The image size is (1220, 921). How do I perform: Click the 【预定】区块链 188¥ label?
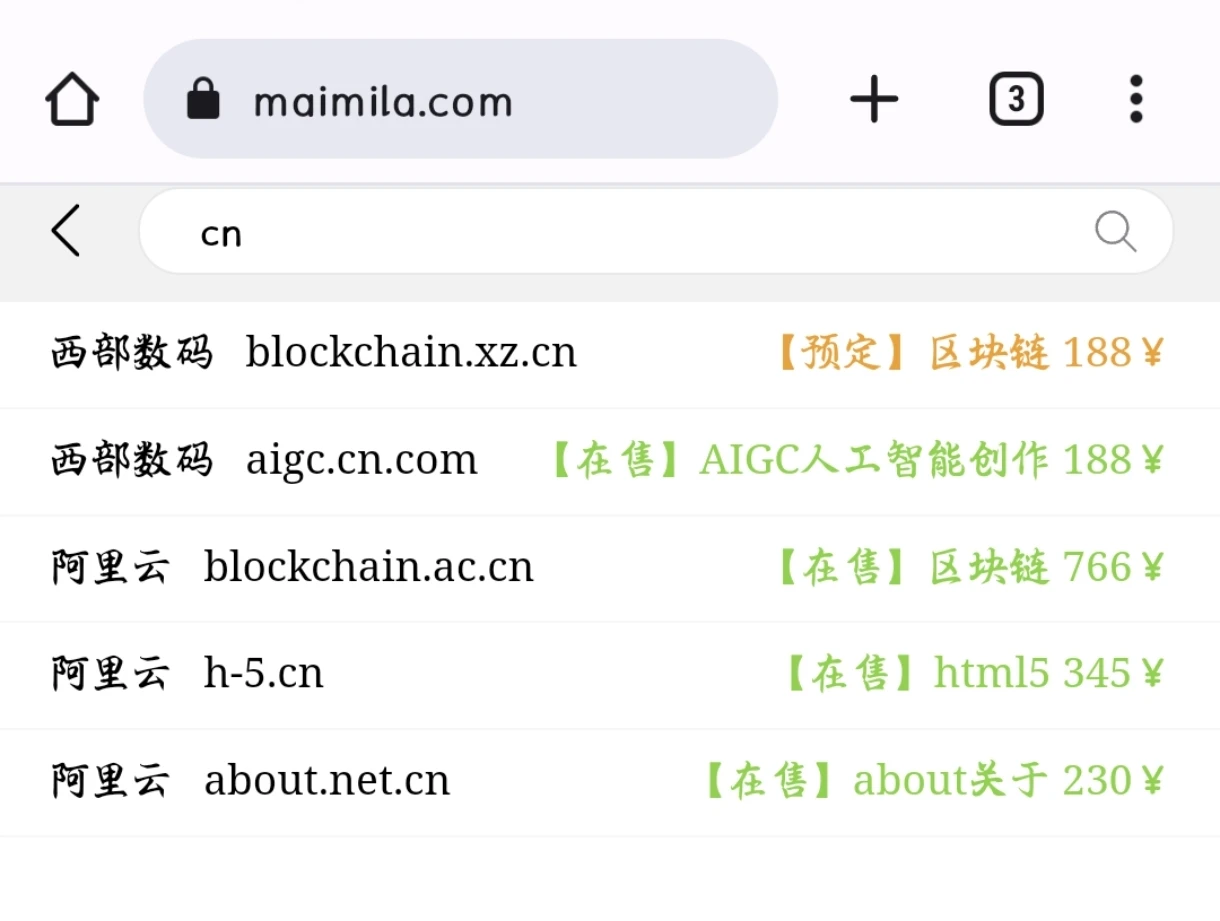click(968, 353)
